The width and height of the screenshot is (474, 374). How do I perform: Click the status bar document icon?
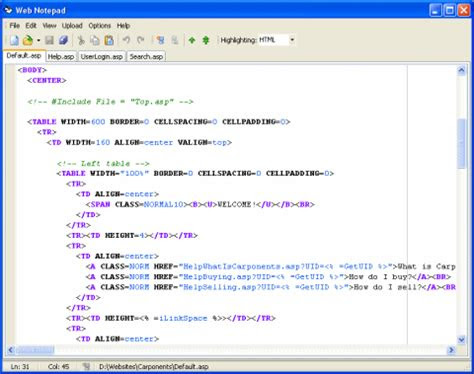[x=87, y=367]
